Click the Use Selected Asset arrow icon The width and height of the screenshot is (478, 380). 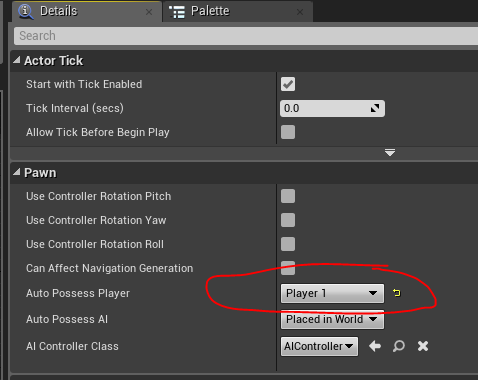(x=375, y=346)
